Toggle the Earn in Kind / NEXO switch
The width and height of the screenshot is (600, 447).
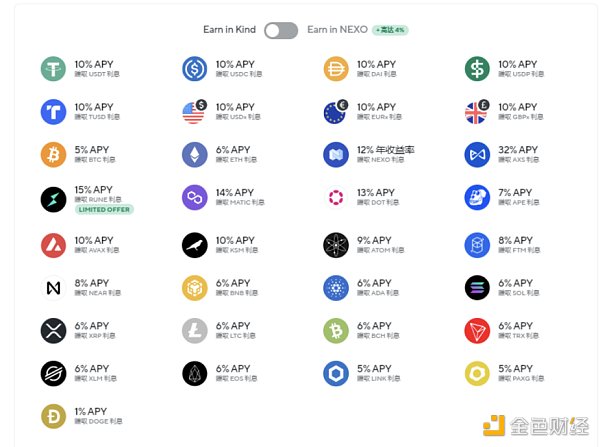(x=281, y=31)
